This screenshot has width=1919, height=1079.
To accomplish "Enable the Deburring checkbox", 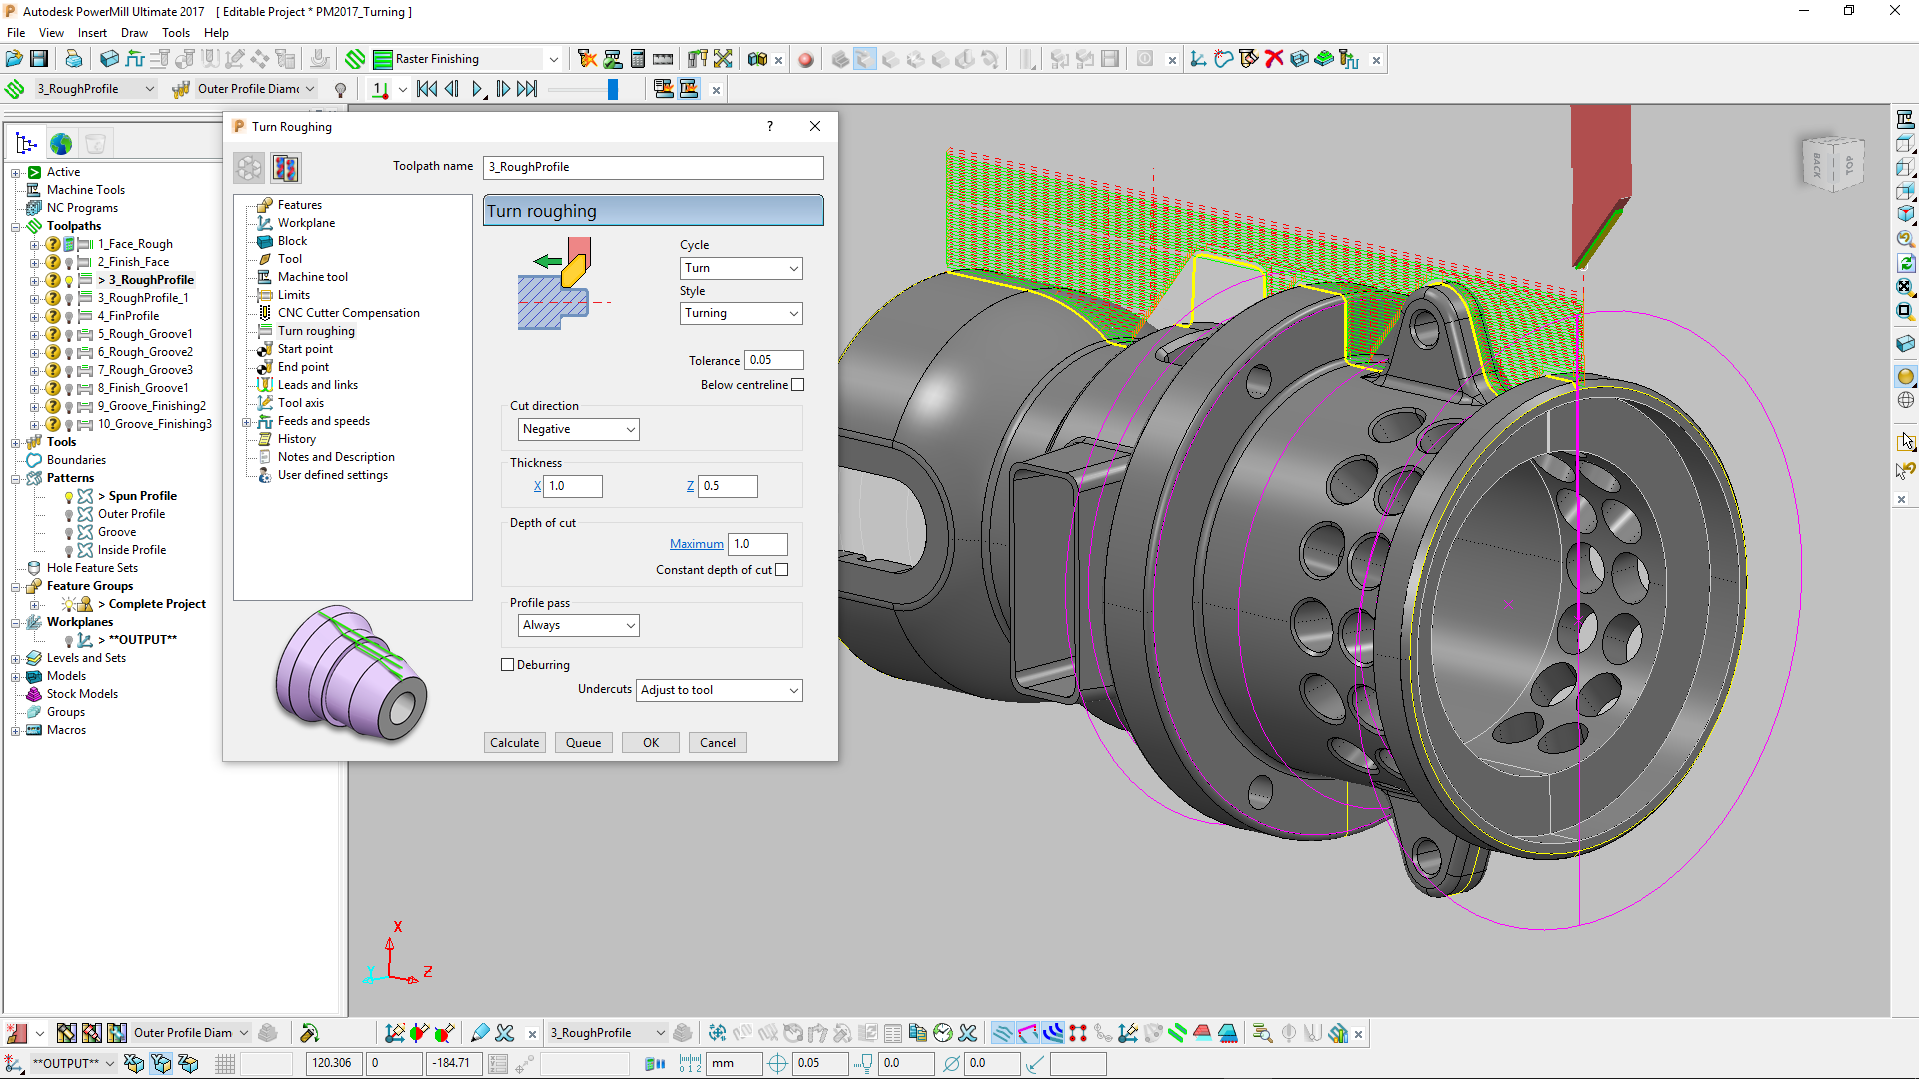I will pos(508,665).
